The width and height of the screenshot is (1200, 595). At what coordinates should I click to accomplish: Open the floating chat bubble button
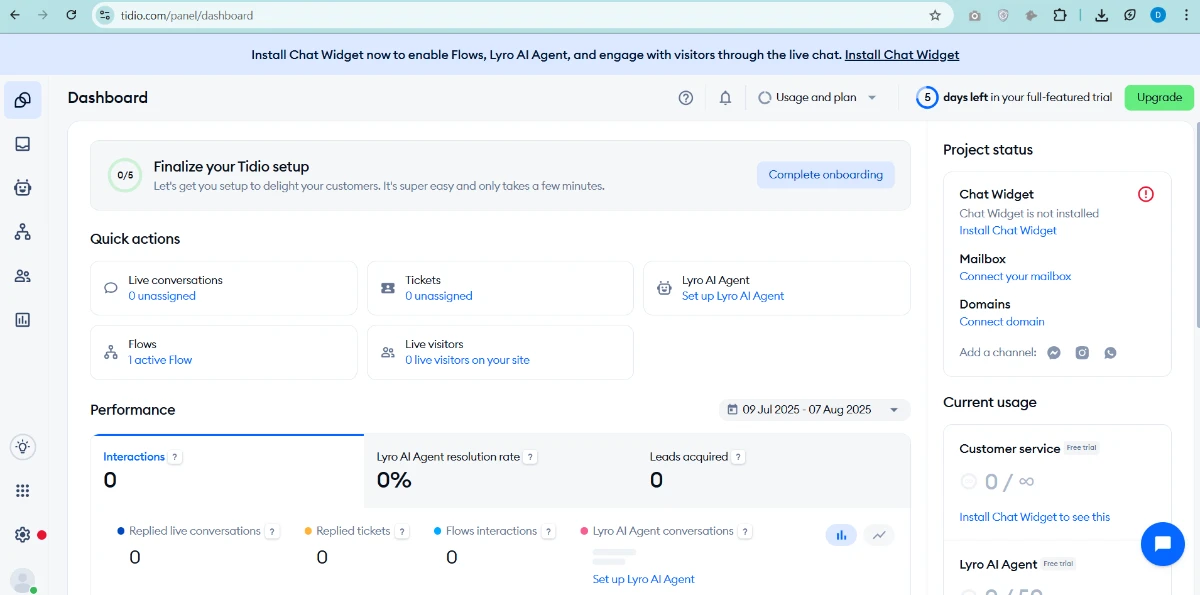click(x=1163, y=544)
